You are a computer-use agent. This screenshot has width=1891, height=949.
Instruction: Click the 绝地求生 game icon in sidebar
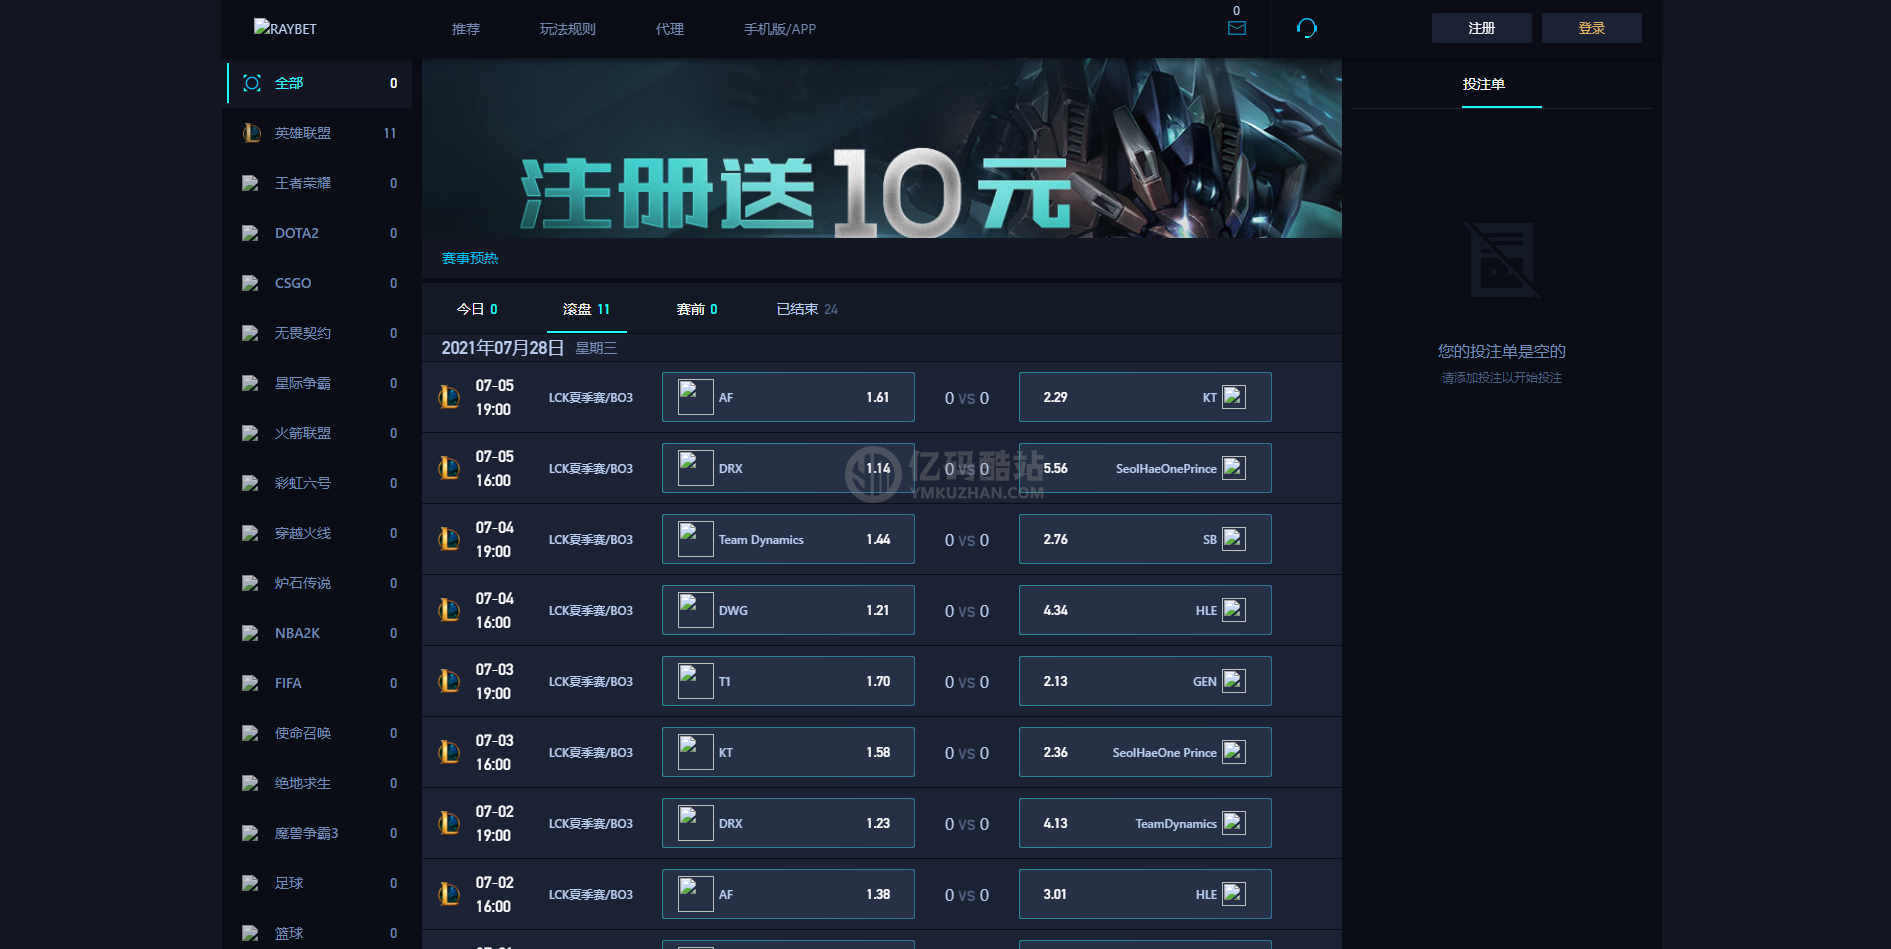(251, 783)
